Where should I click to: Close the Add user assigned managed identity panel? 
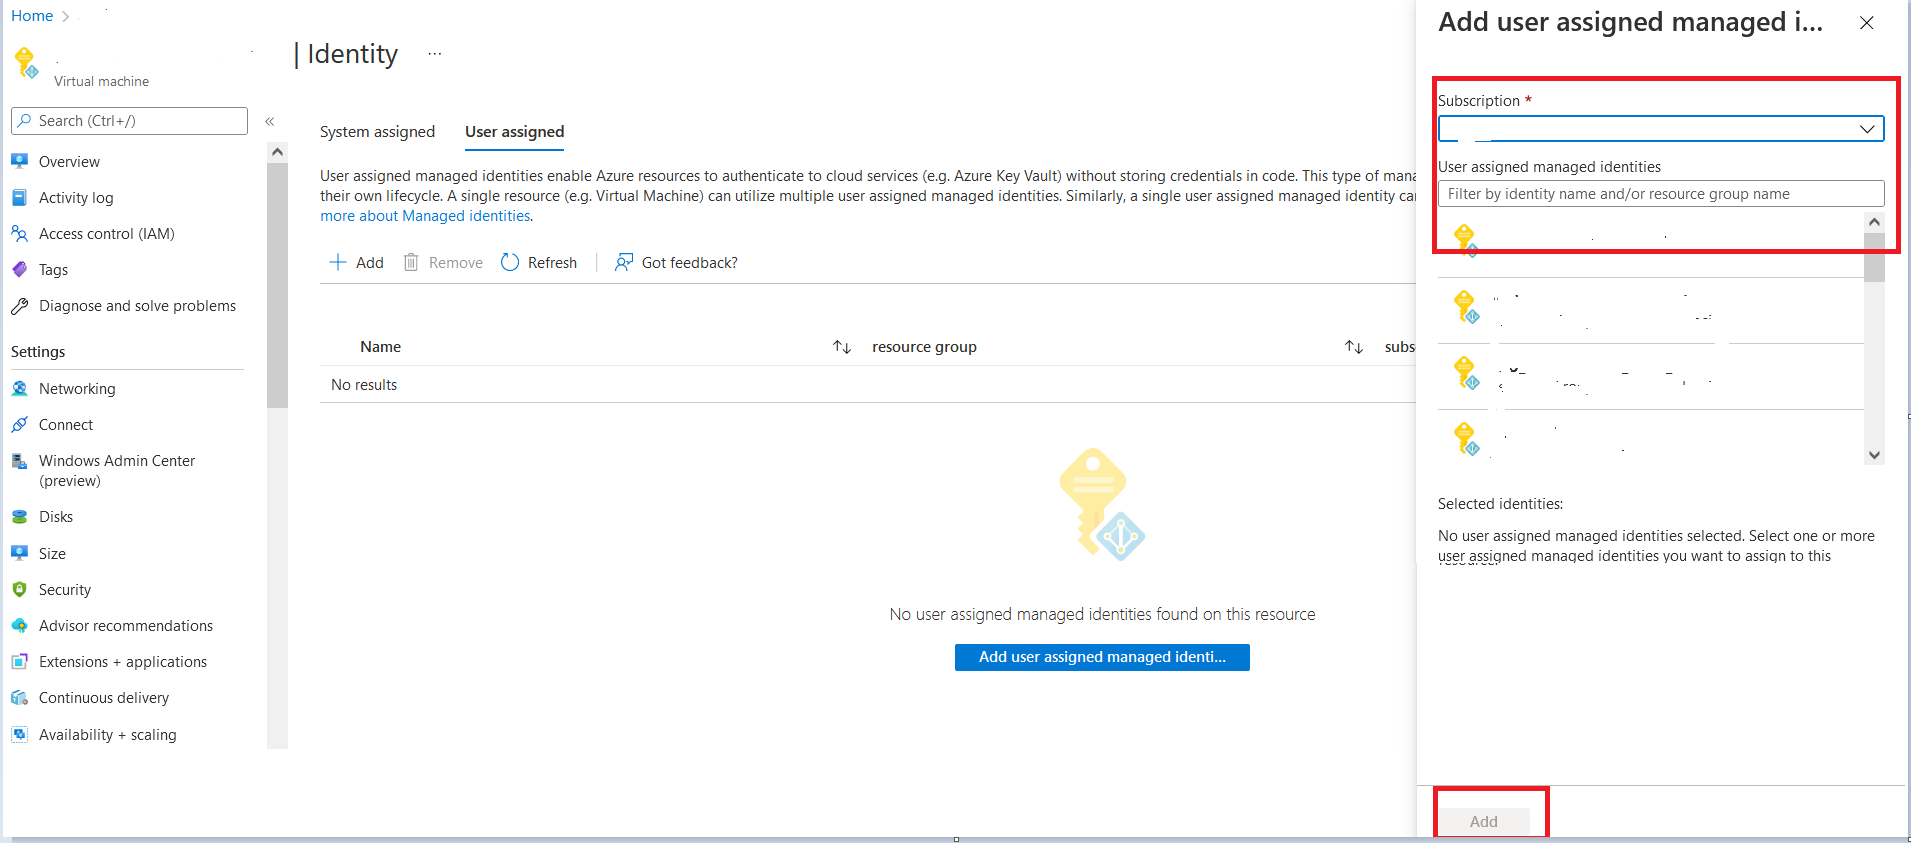click(1867, 23)
